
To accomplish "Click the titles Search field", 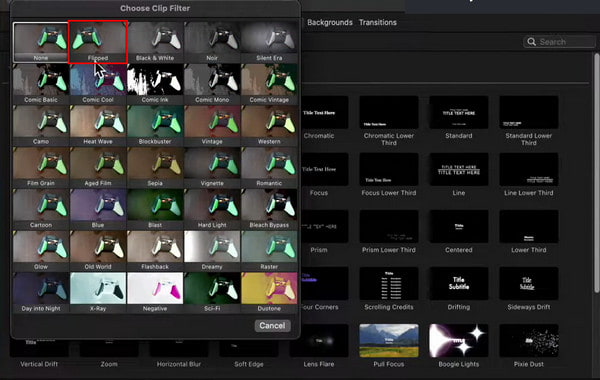I will (559, 42).
